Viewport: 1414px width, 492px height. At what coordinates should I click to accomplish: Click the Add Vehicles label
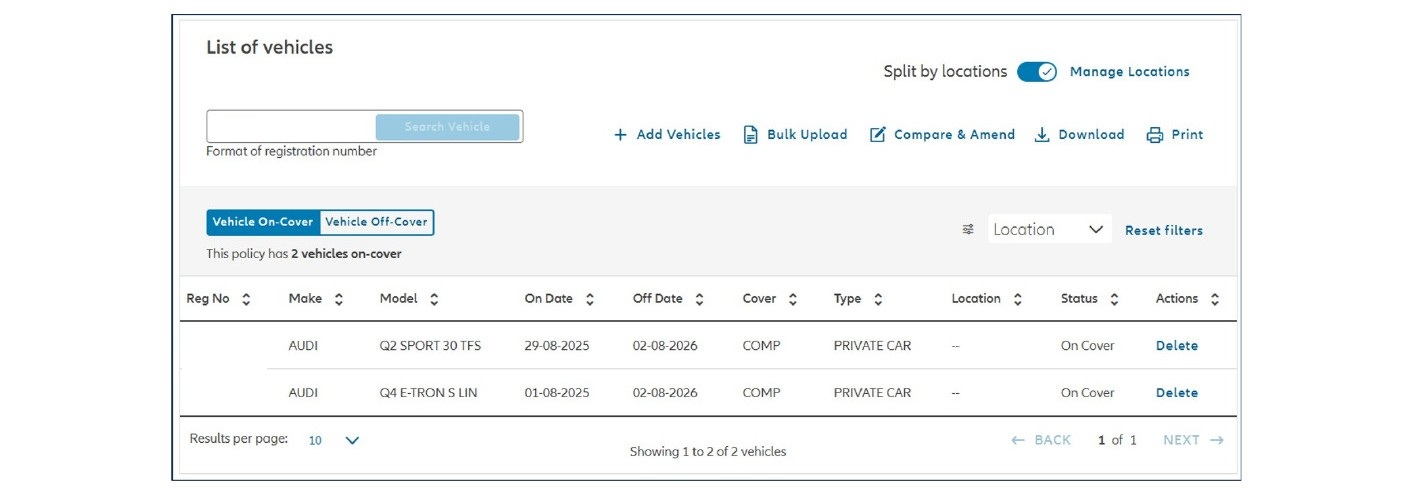click(678, 134)
